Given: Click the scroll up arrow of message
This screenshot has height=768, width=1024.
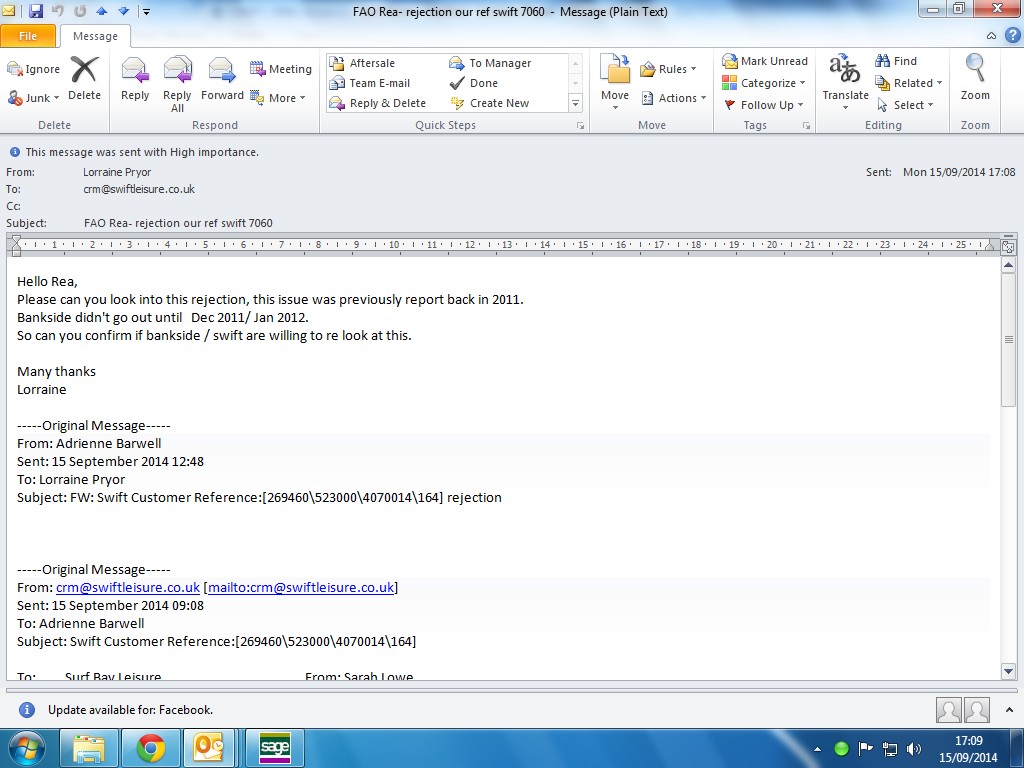Looking at the screenshot, I should 1008,266.
